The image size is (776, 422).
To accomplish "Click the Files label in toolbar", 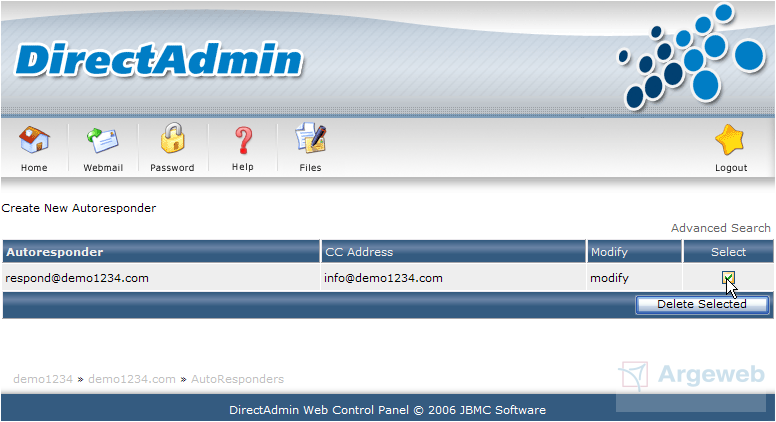I will point(310,168).
